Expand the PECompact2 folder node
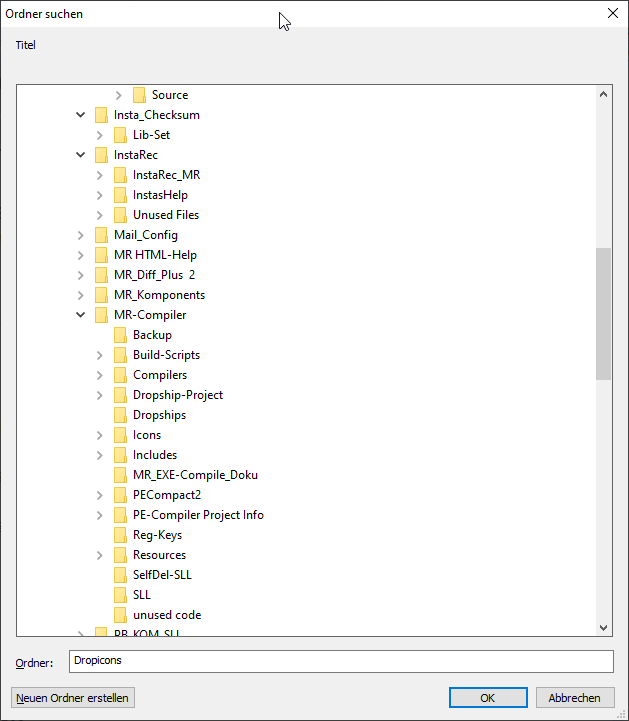The height and width of the screenshot is (721, 629). pos(100,495)
